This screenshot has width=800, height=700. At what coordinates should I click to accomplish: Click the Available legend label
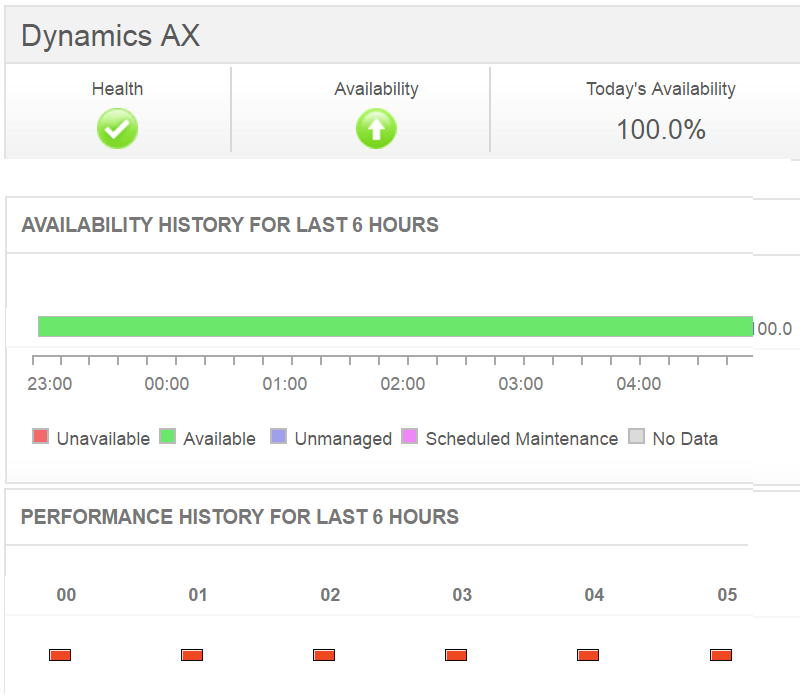(219, 439)
